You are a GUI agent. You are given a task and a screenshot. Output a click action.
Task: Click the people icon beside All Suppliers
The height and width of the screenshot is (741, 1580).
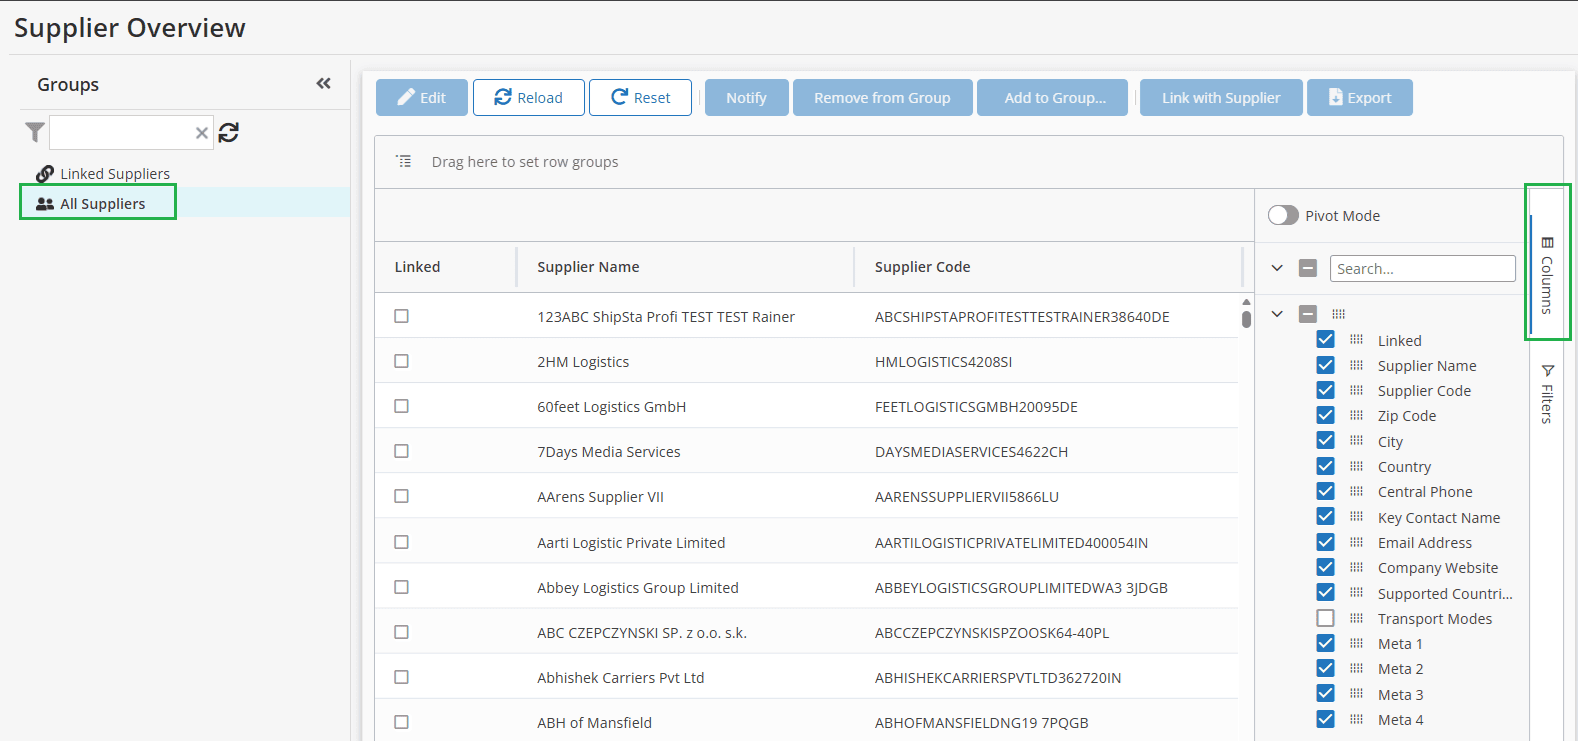tap(45, 204)
